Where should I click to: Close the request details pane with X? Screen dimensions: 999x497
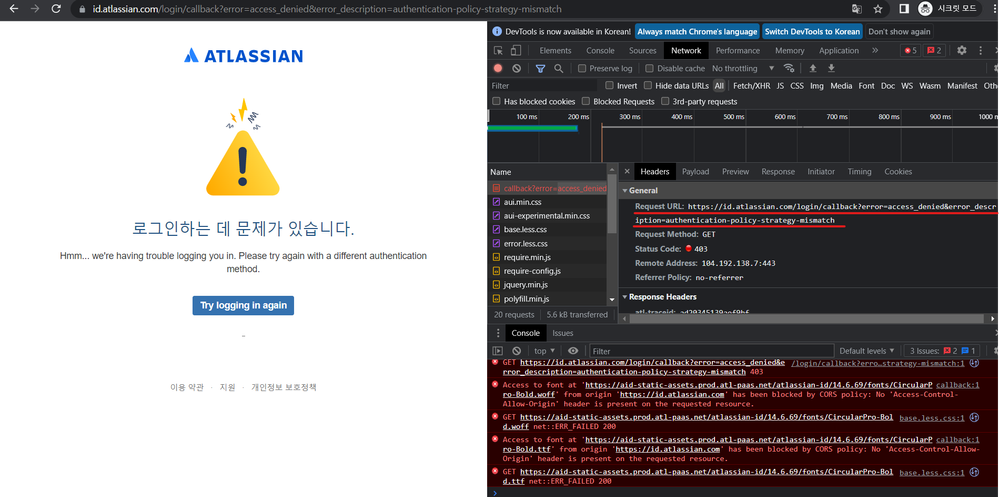tap(627, 171)
